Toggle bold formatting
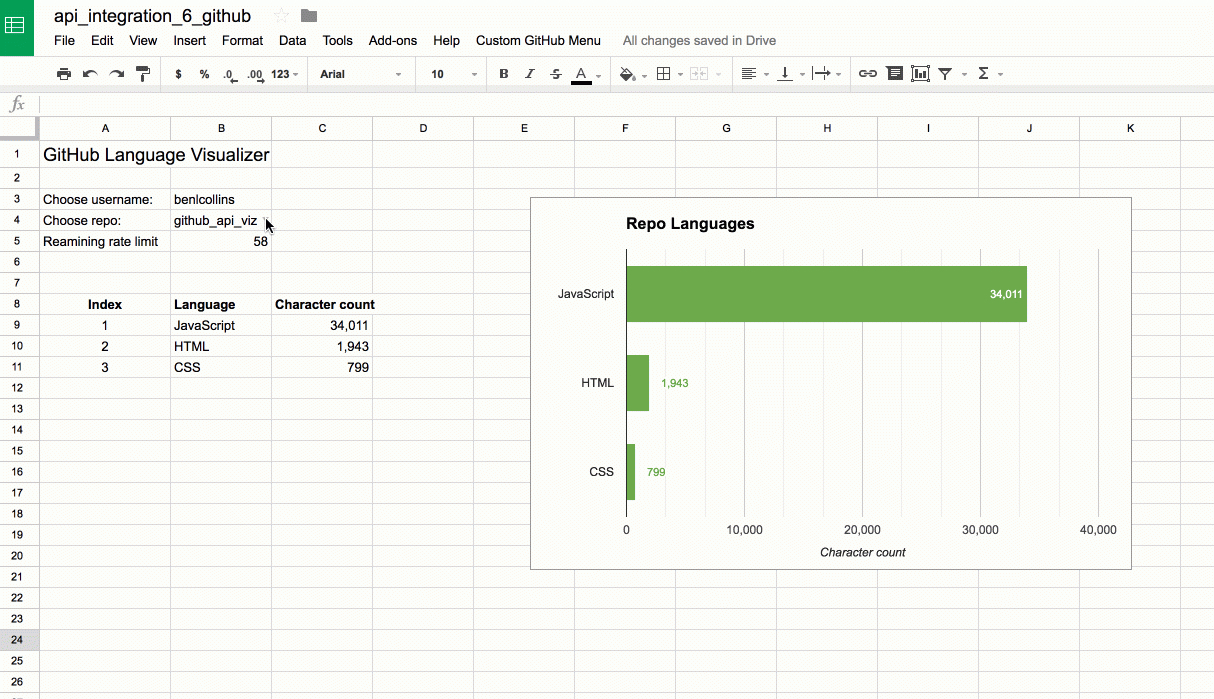Viewport: 1214px width, 699px height. (503, 73)
